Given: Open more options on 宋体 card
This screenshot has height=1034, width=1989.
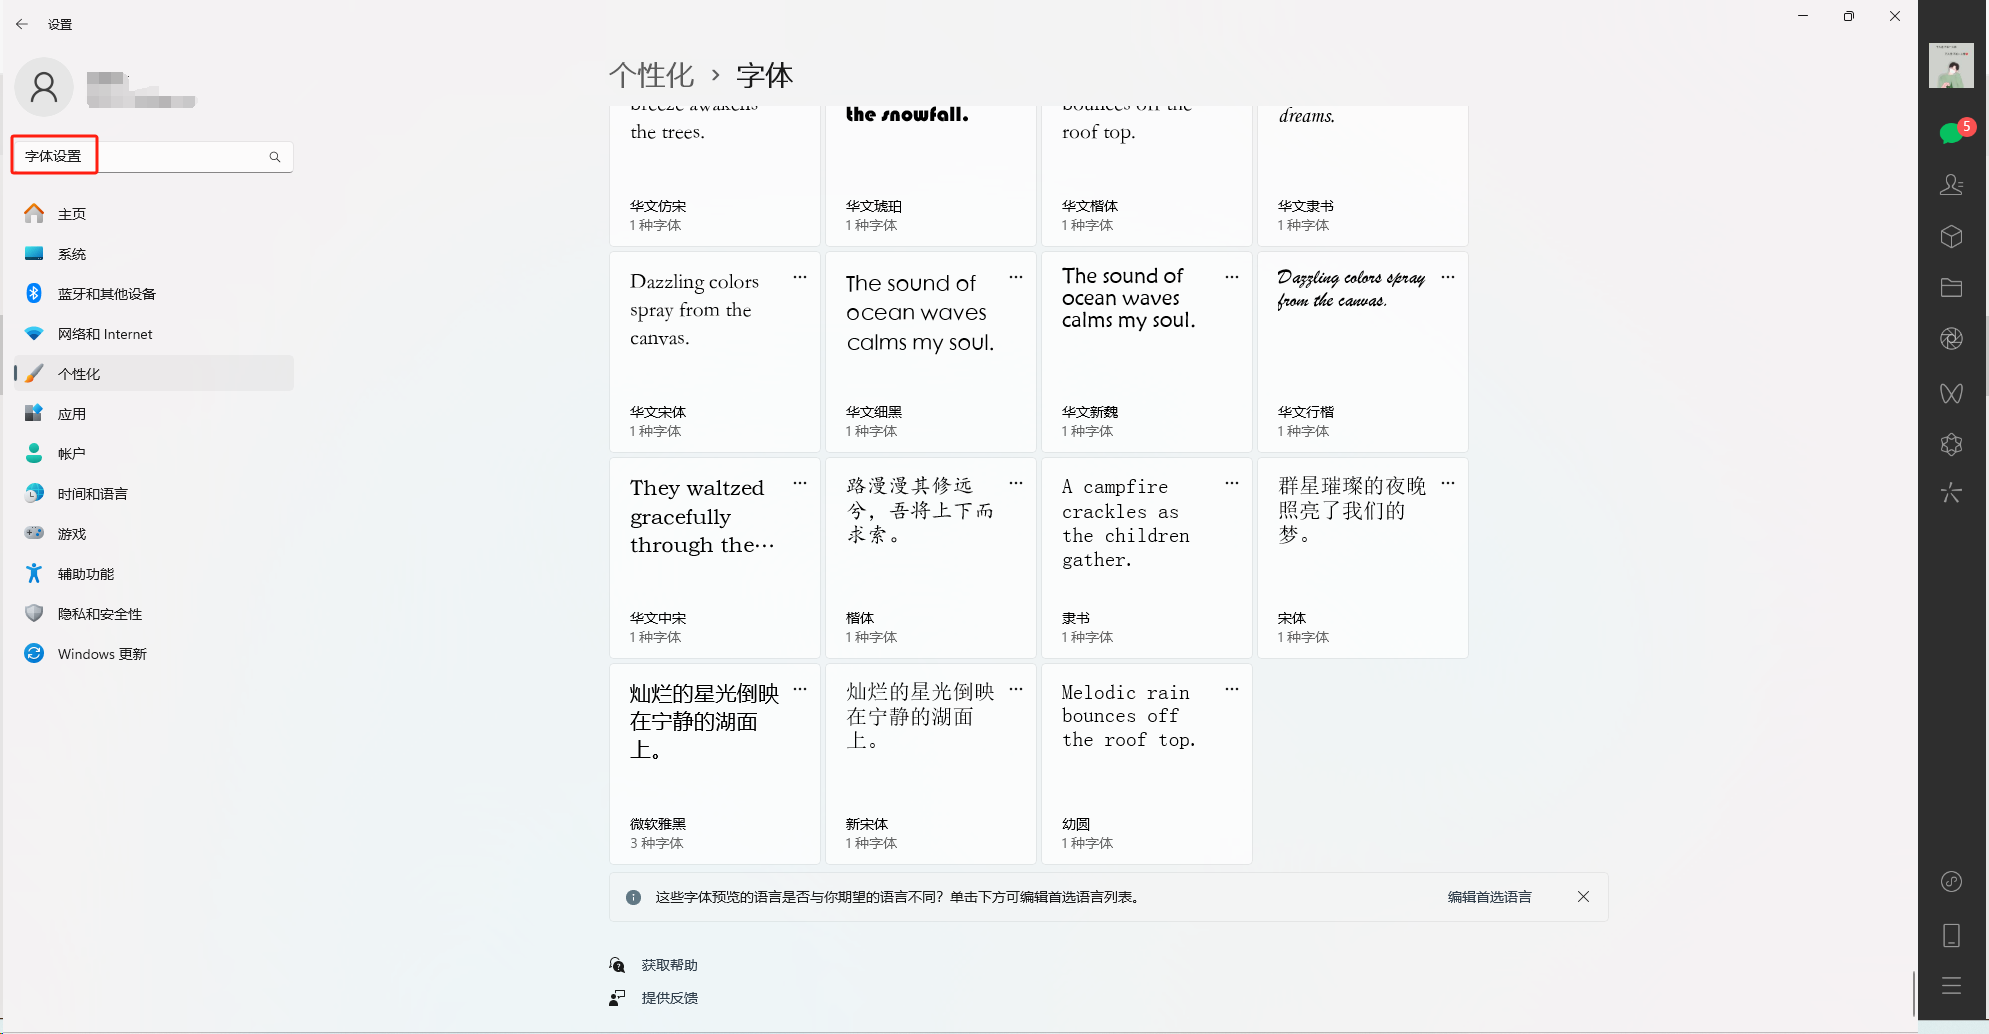Looking at the screenshot, I should (x=1448, y=483).
